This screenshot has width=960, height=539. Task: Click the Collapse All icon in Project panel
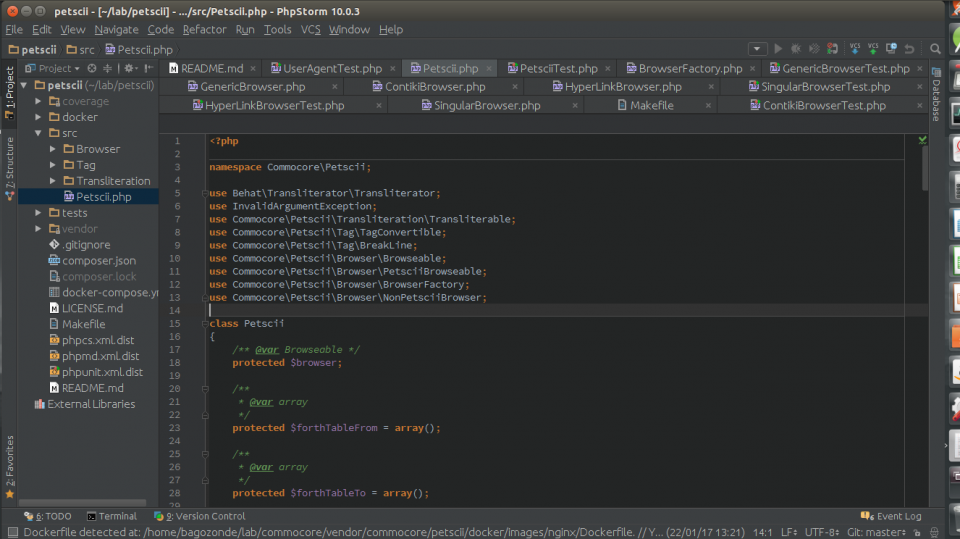click(x=108, y=69)
